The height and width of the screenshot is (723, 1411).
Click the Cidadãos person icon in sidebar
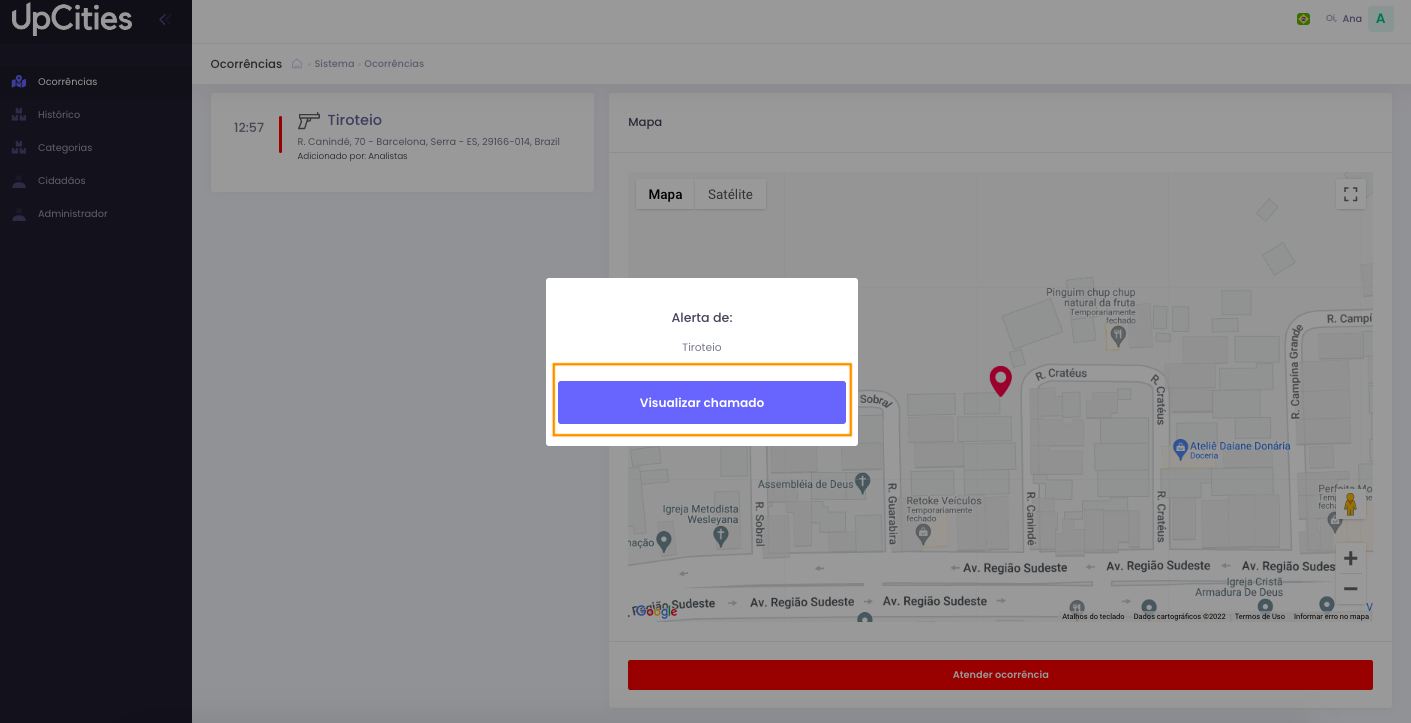[x=18, y=181]
